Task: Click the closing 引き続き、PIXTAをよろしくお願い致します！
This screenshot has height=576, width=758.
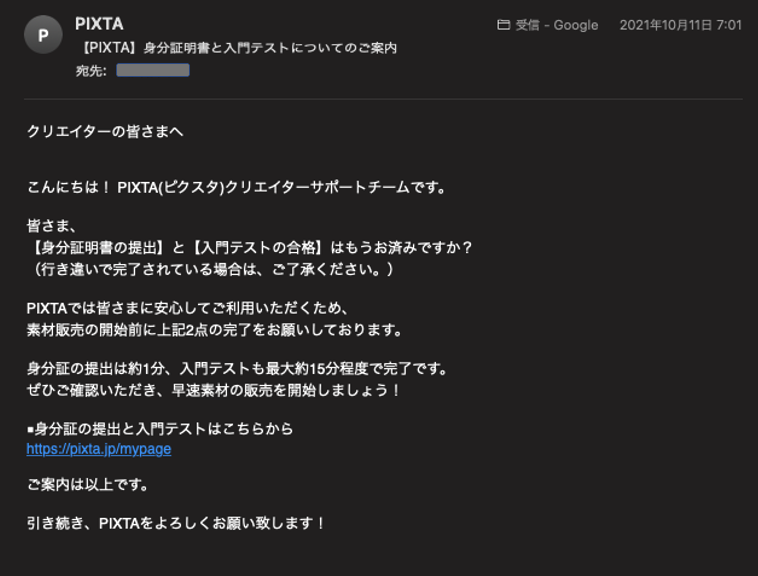Action: point(176,523)
